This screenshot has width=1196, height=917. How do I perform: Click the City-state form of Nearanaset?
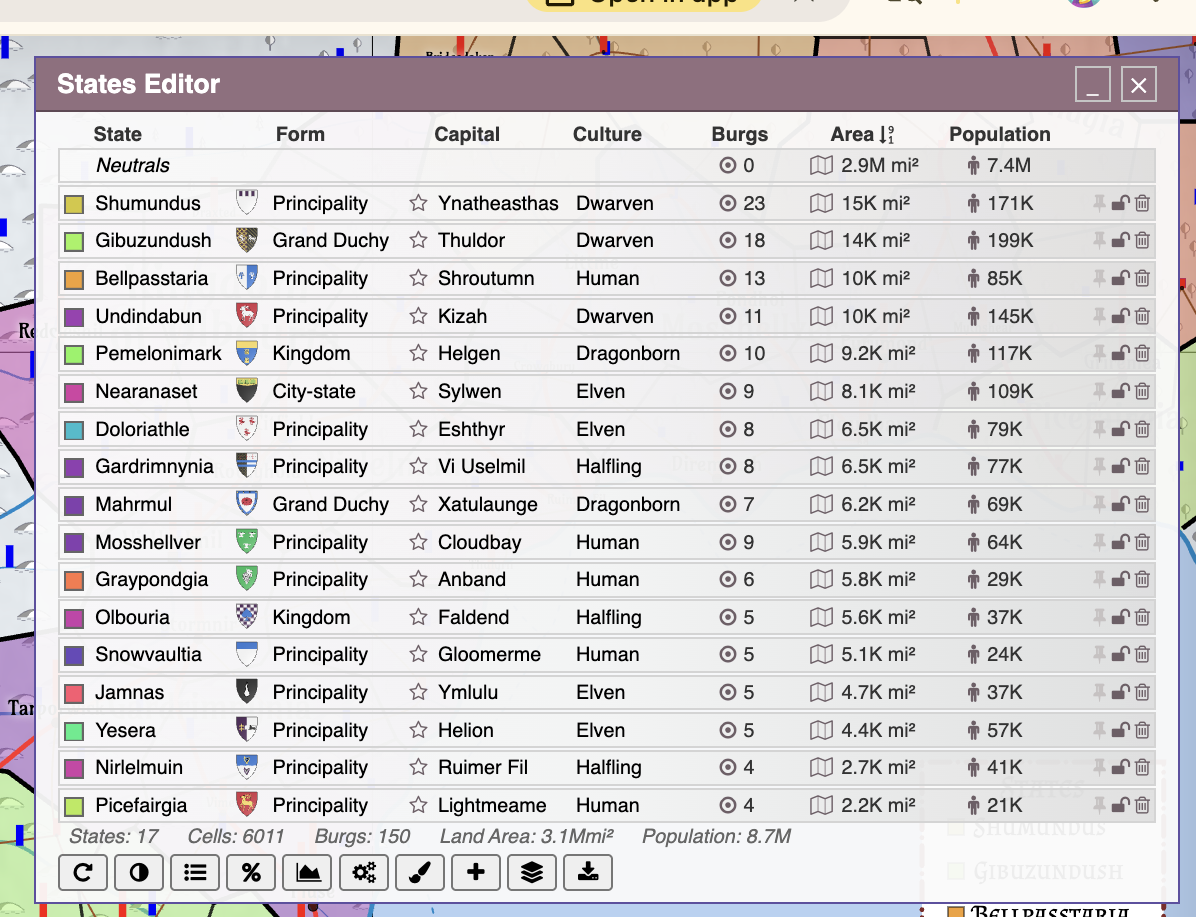[313, 391]
